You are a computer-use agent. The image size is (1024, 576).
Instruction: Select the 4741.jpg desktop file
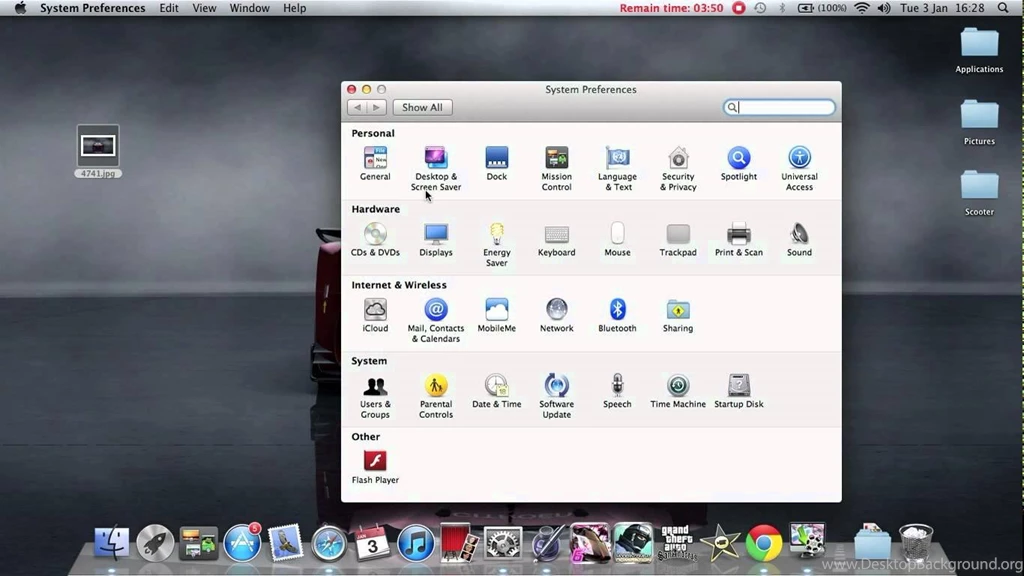pos(98,151)
